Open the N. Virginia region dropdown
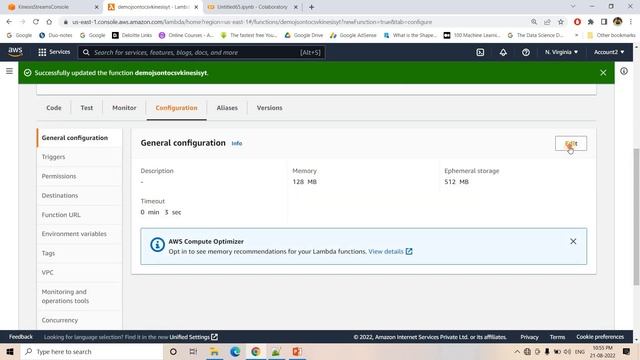Viewport: 640px width, 360px height. pyautogui.click(x=561, y=52)
